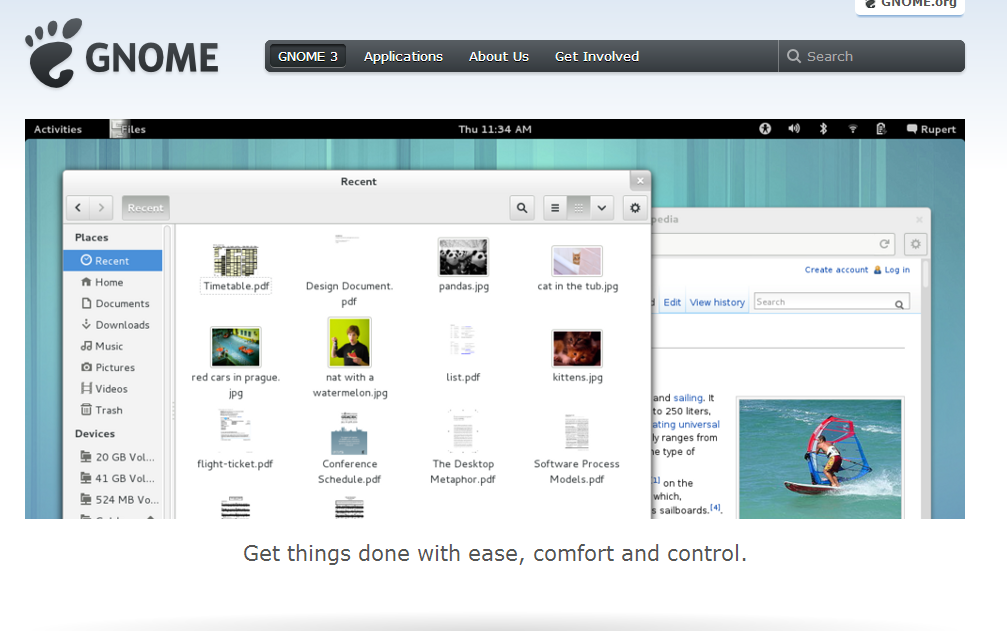This screenshot has height=640, width=1007.
Task: Close the Recent files window
Action: pos(640,181)
